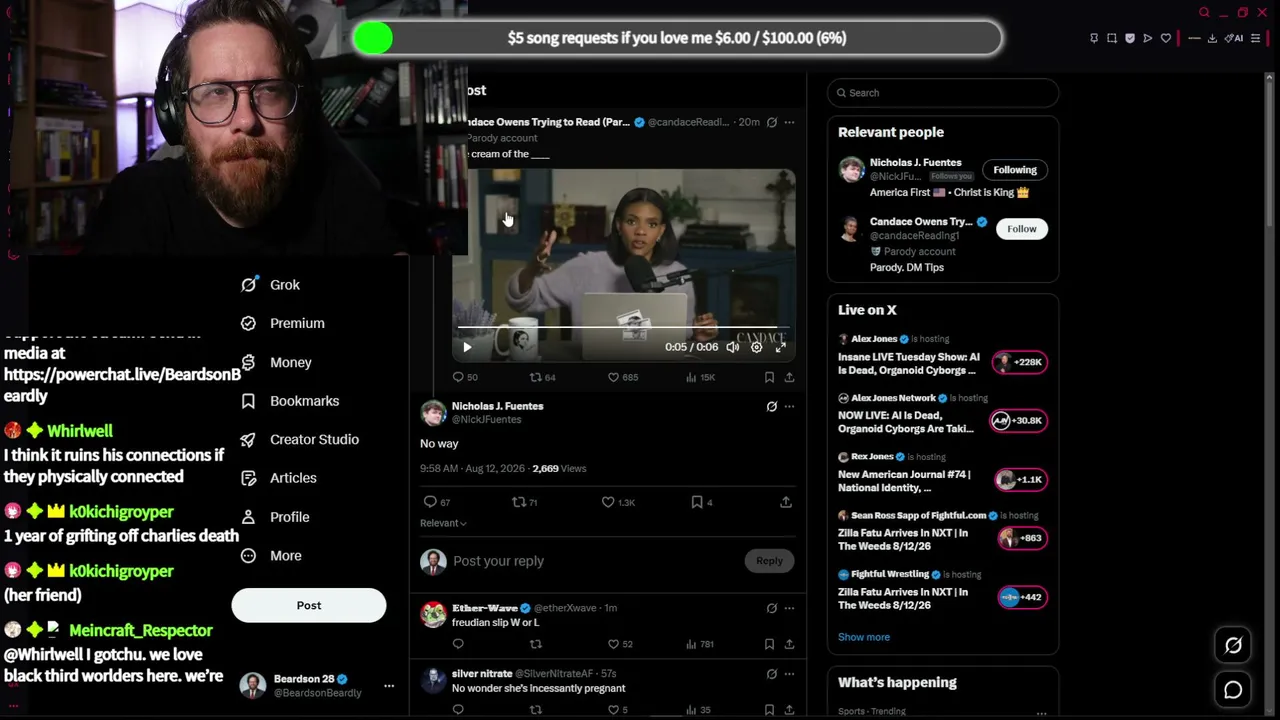The image size is (1280, 720).
Task: Reply icon on the quoted video post
Action: pyautogui.click(x=458, y=377)
